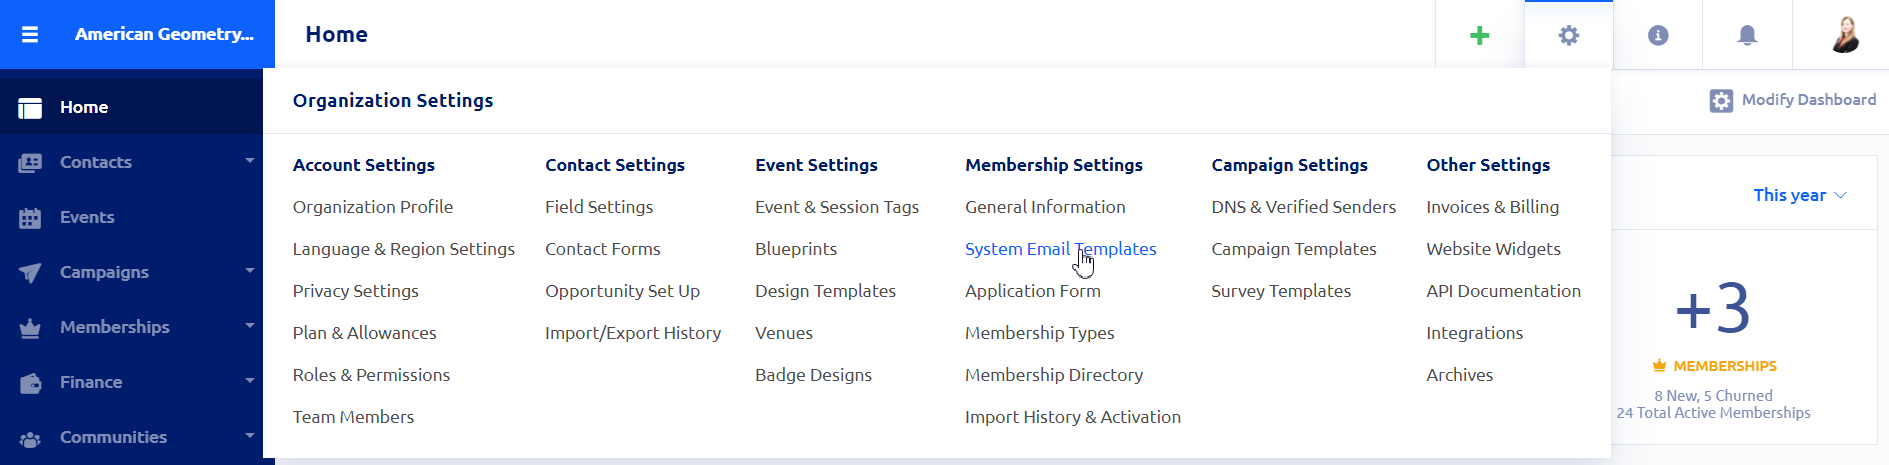The width and height of the screenshot is (1889, 465).
Task: Open API Documentation link
Action: point(1504,291)
